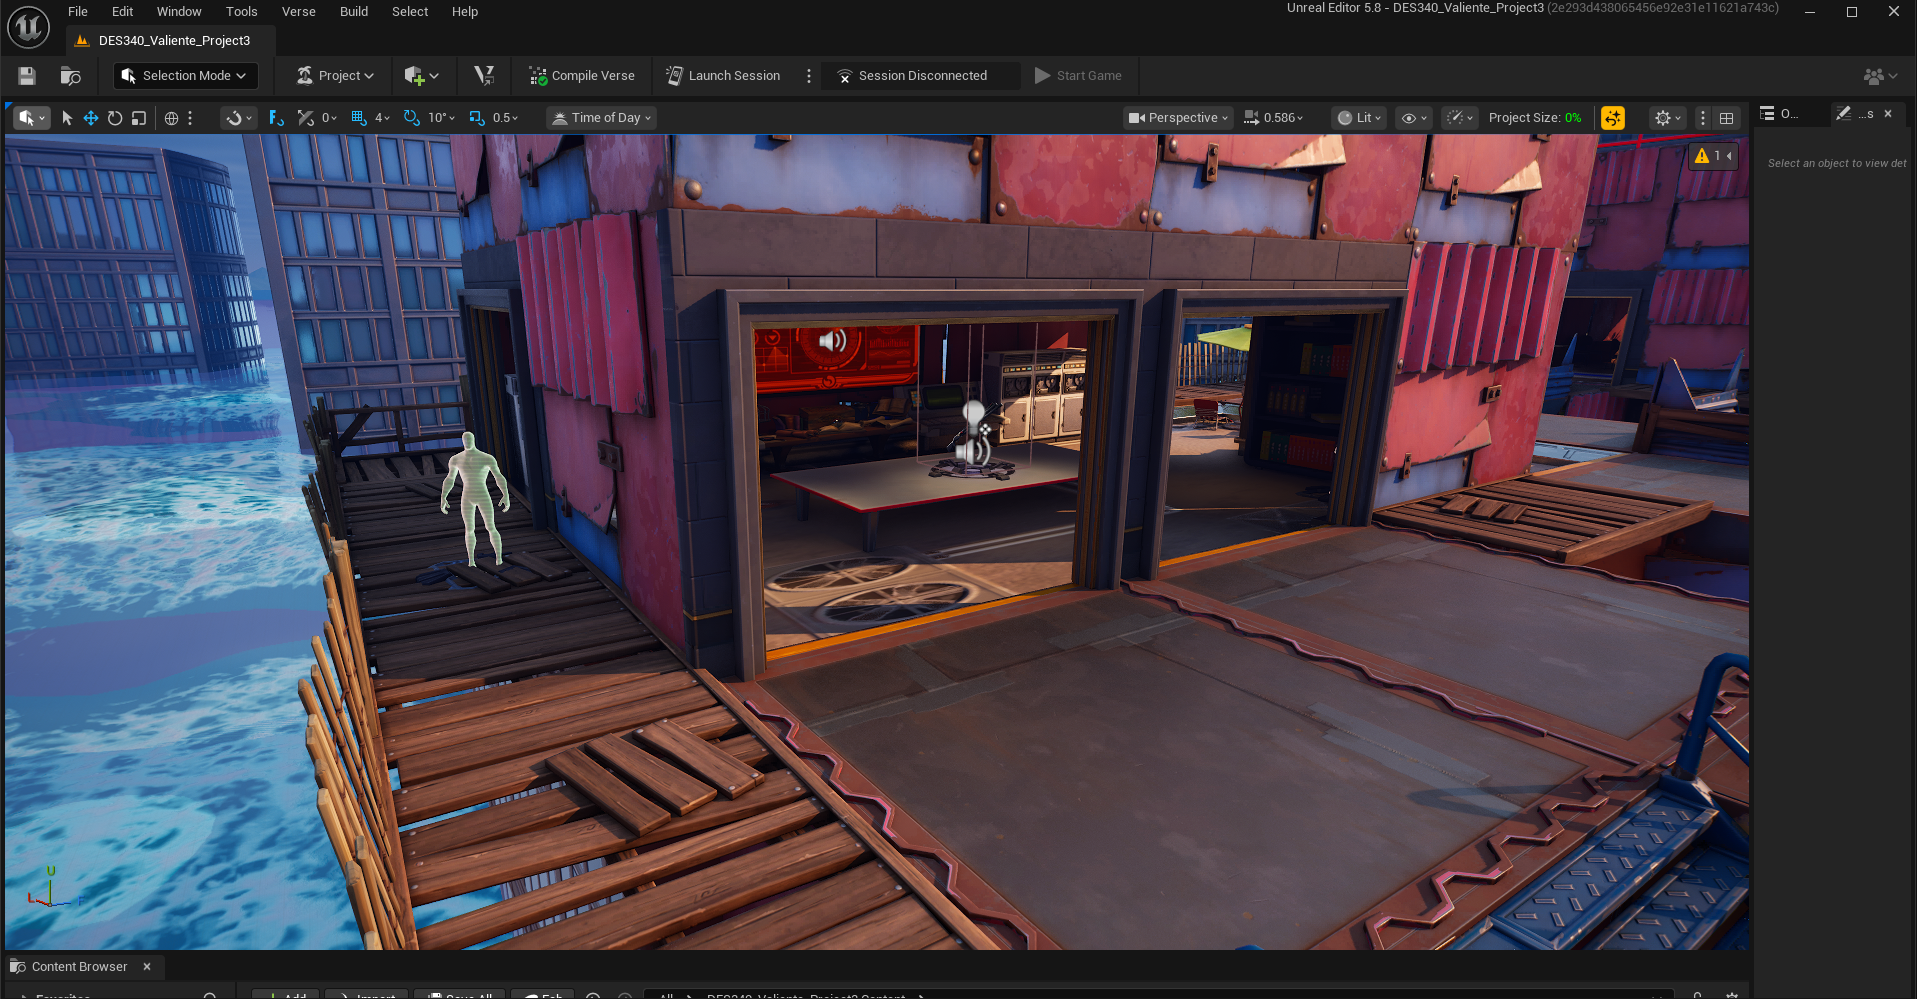Open the grid snap size 4 dropdown
This screenshot has height=999, width=1917.
[382, 118]
